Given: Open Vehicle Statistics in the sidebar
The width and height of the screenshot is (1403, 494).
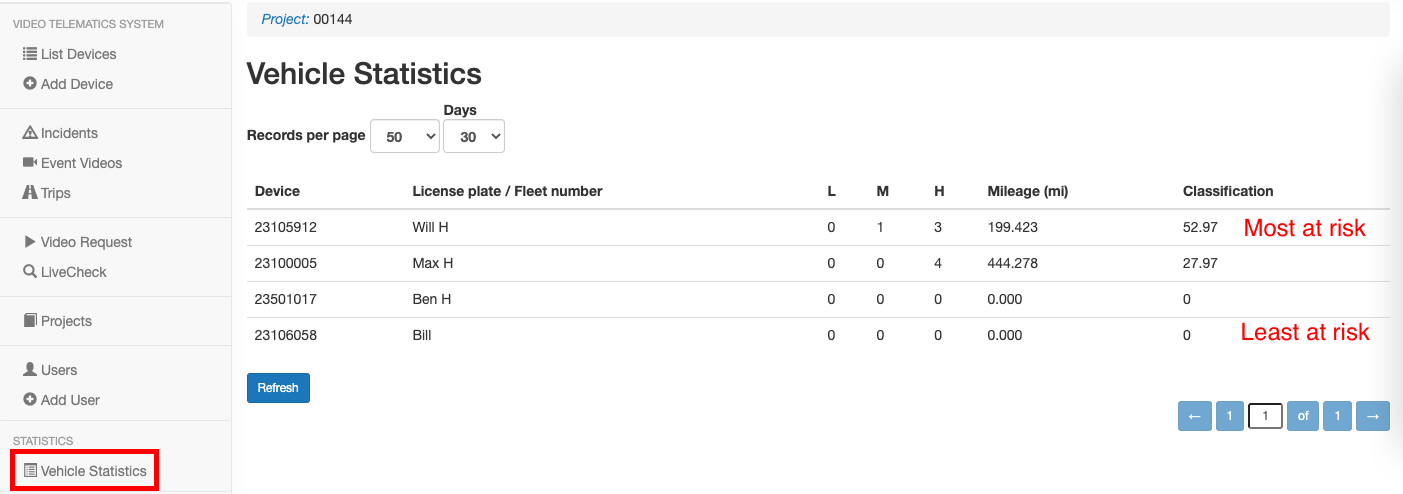Looking at the screenshot, I should (x=85, y=471).
